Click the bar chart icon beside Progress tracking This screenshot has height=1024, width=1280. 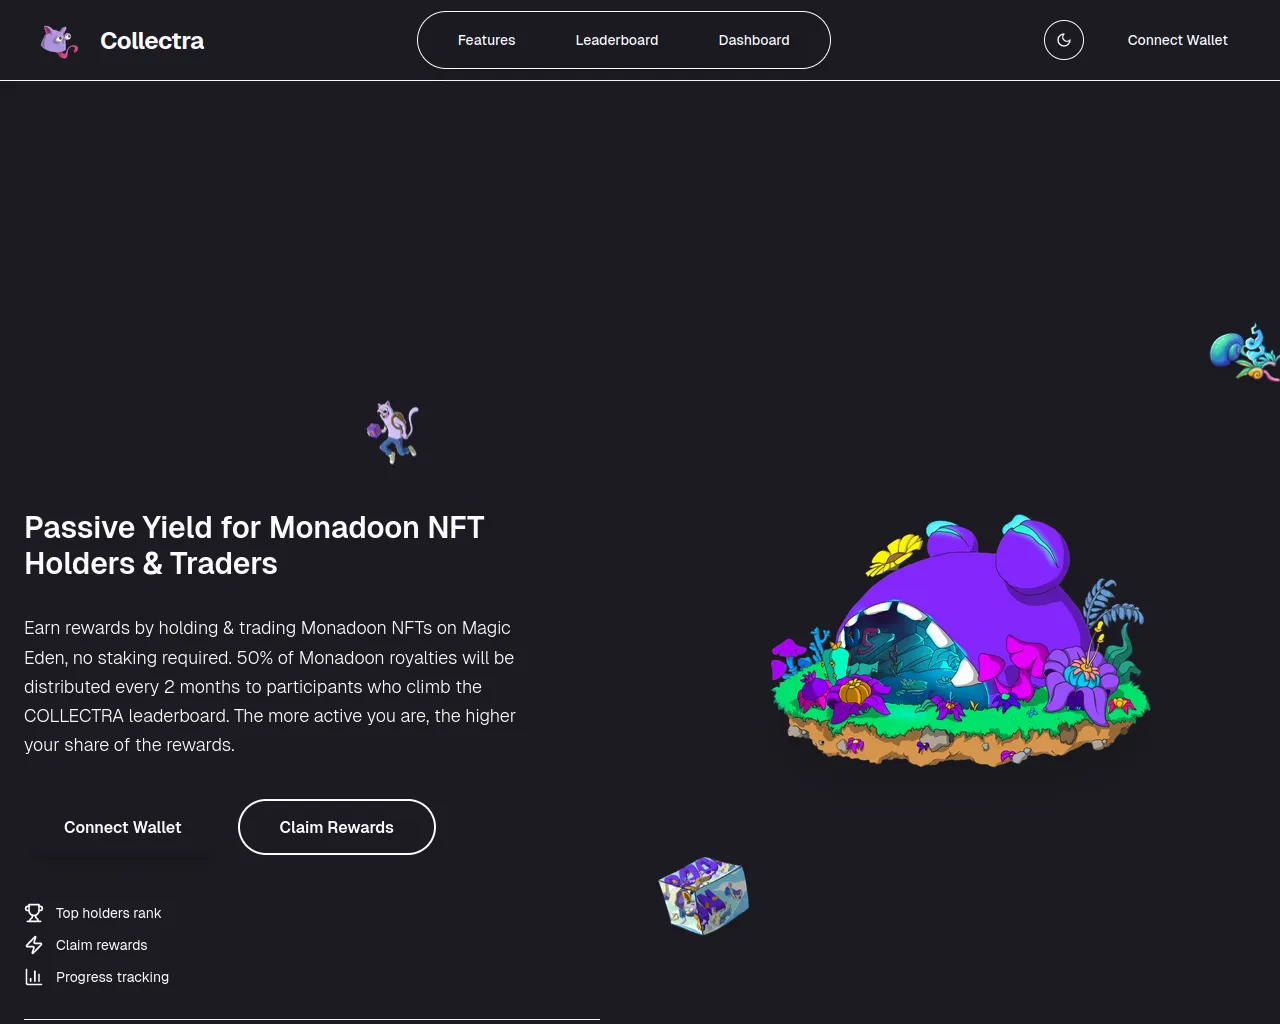tap(34, 977)
